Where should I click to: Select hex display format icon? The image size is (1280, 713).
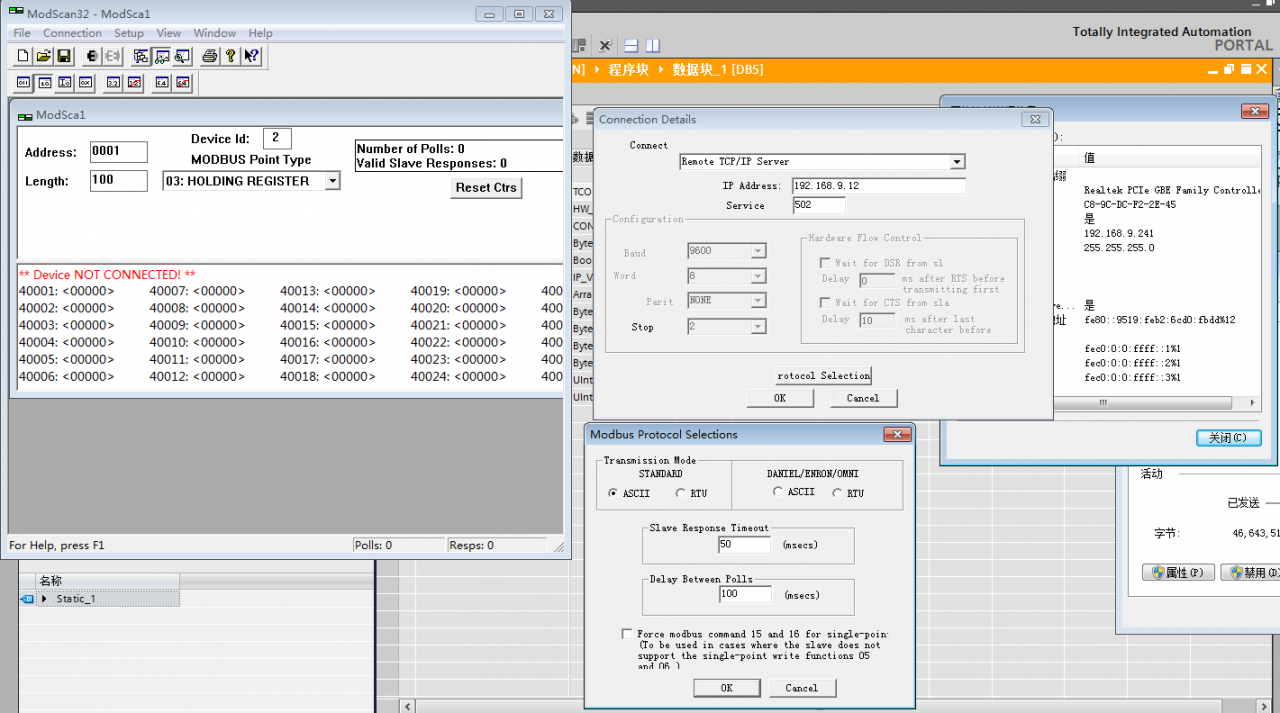click(x=85, y=83)
